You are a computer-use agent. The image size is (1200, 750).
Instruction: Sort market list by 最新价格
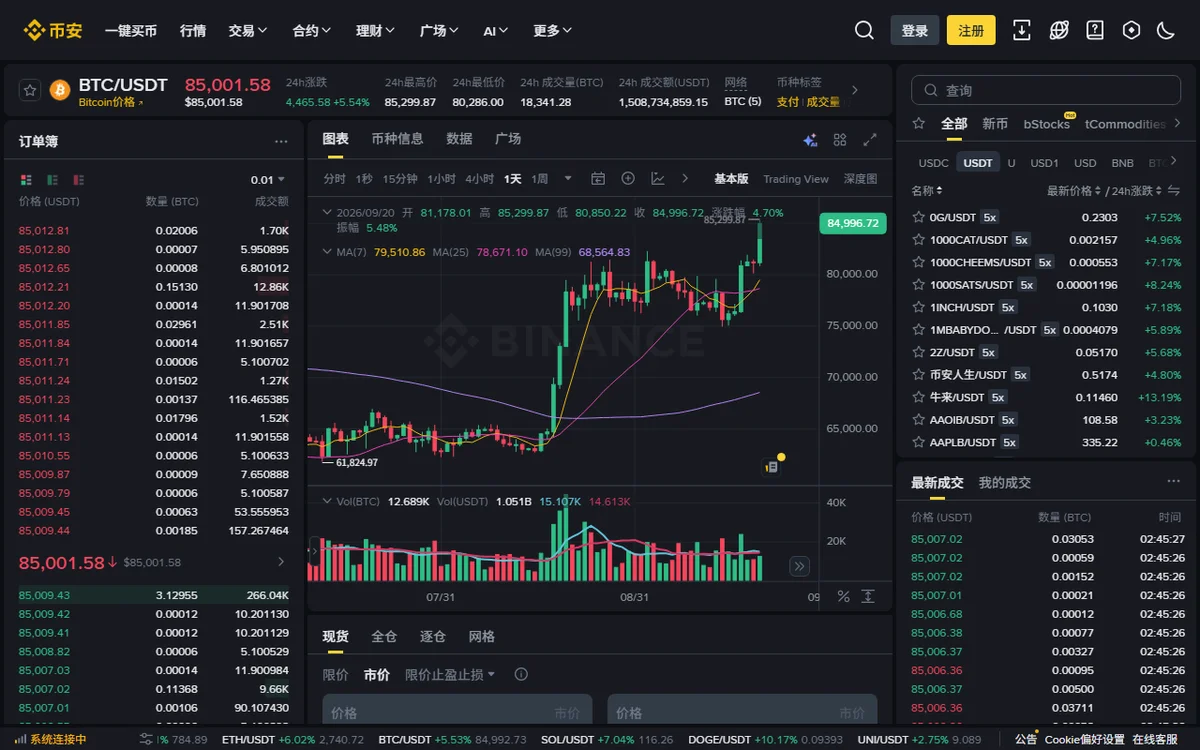pos(1074,190)
